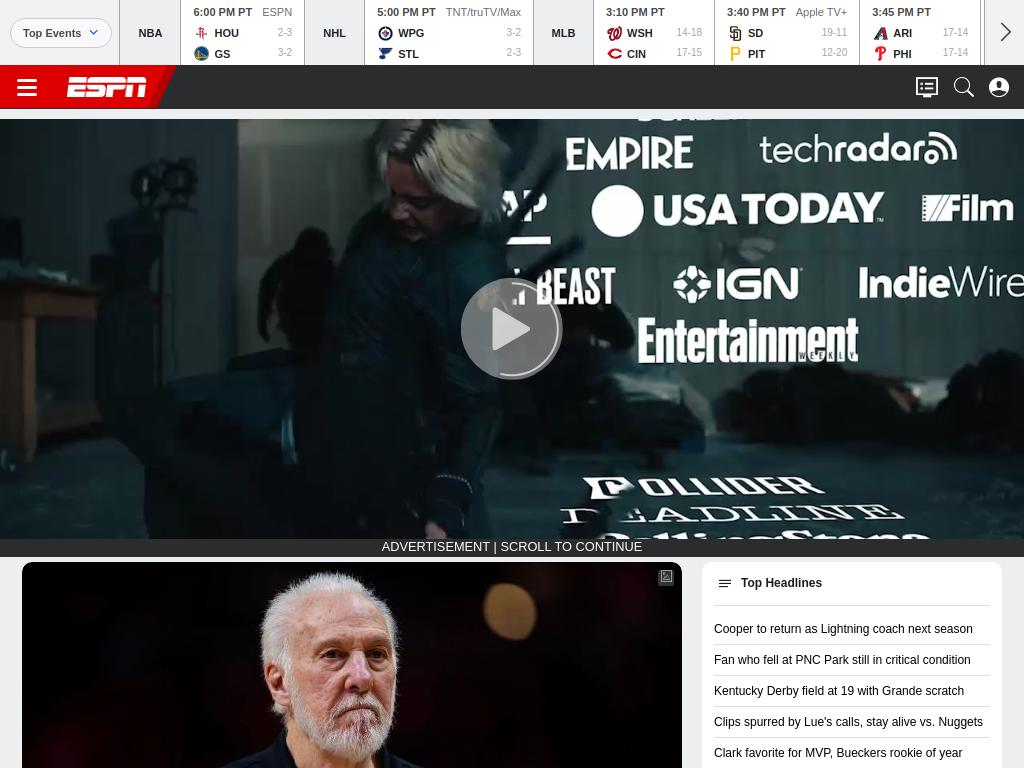
Task: Click the ESPN logo
Action: coord(106,87)
